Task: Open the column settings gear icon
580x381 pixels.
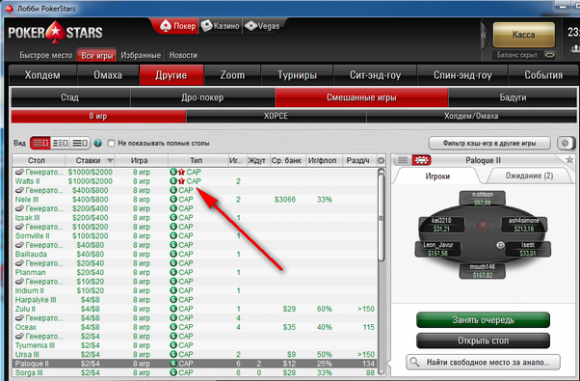Action: click(x=381, y=161)
